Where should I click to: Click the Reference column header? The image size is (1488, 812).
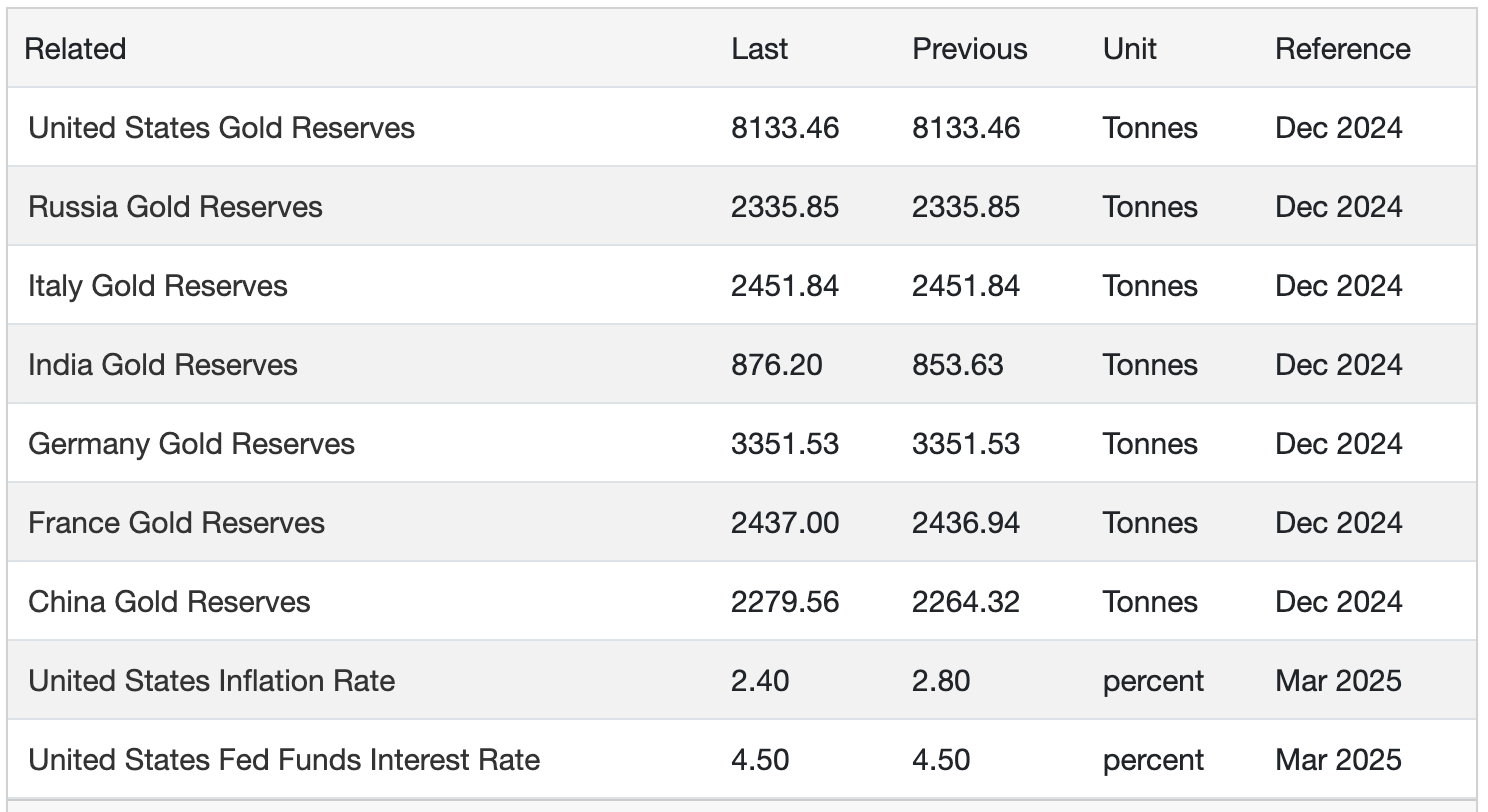[1342, 49]
